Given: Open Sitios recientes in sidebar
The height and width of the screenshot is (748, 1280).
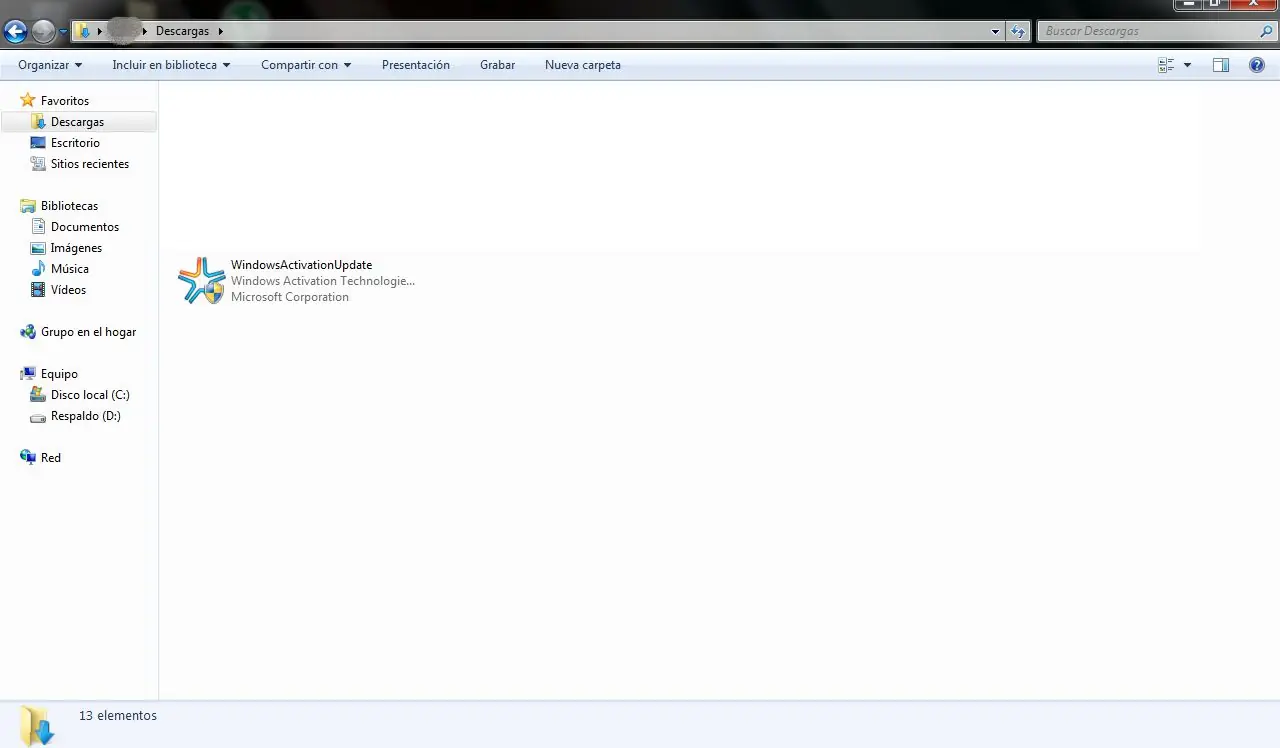Looking at the screenshot, I should click(x=90, y=164).
